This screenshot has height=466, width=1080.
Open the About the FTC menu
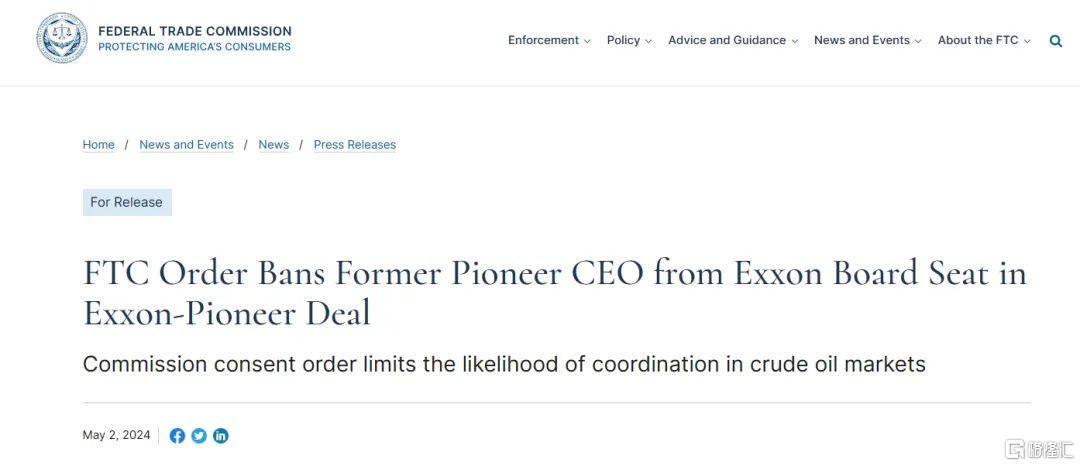pyautogui.click(x=977, y=40)
